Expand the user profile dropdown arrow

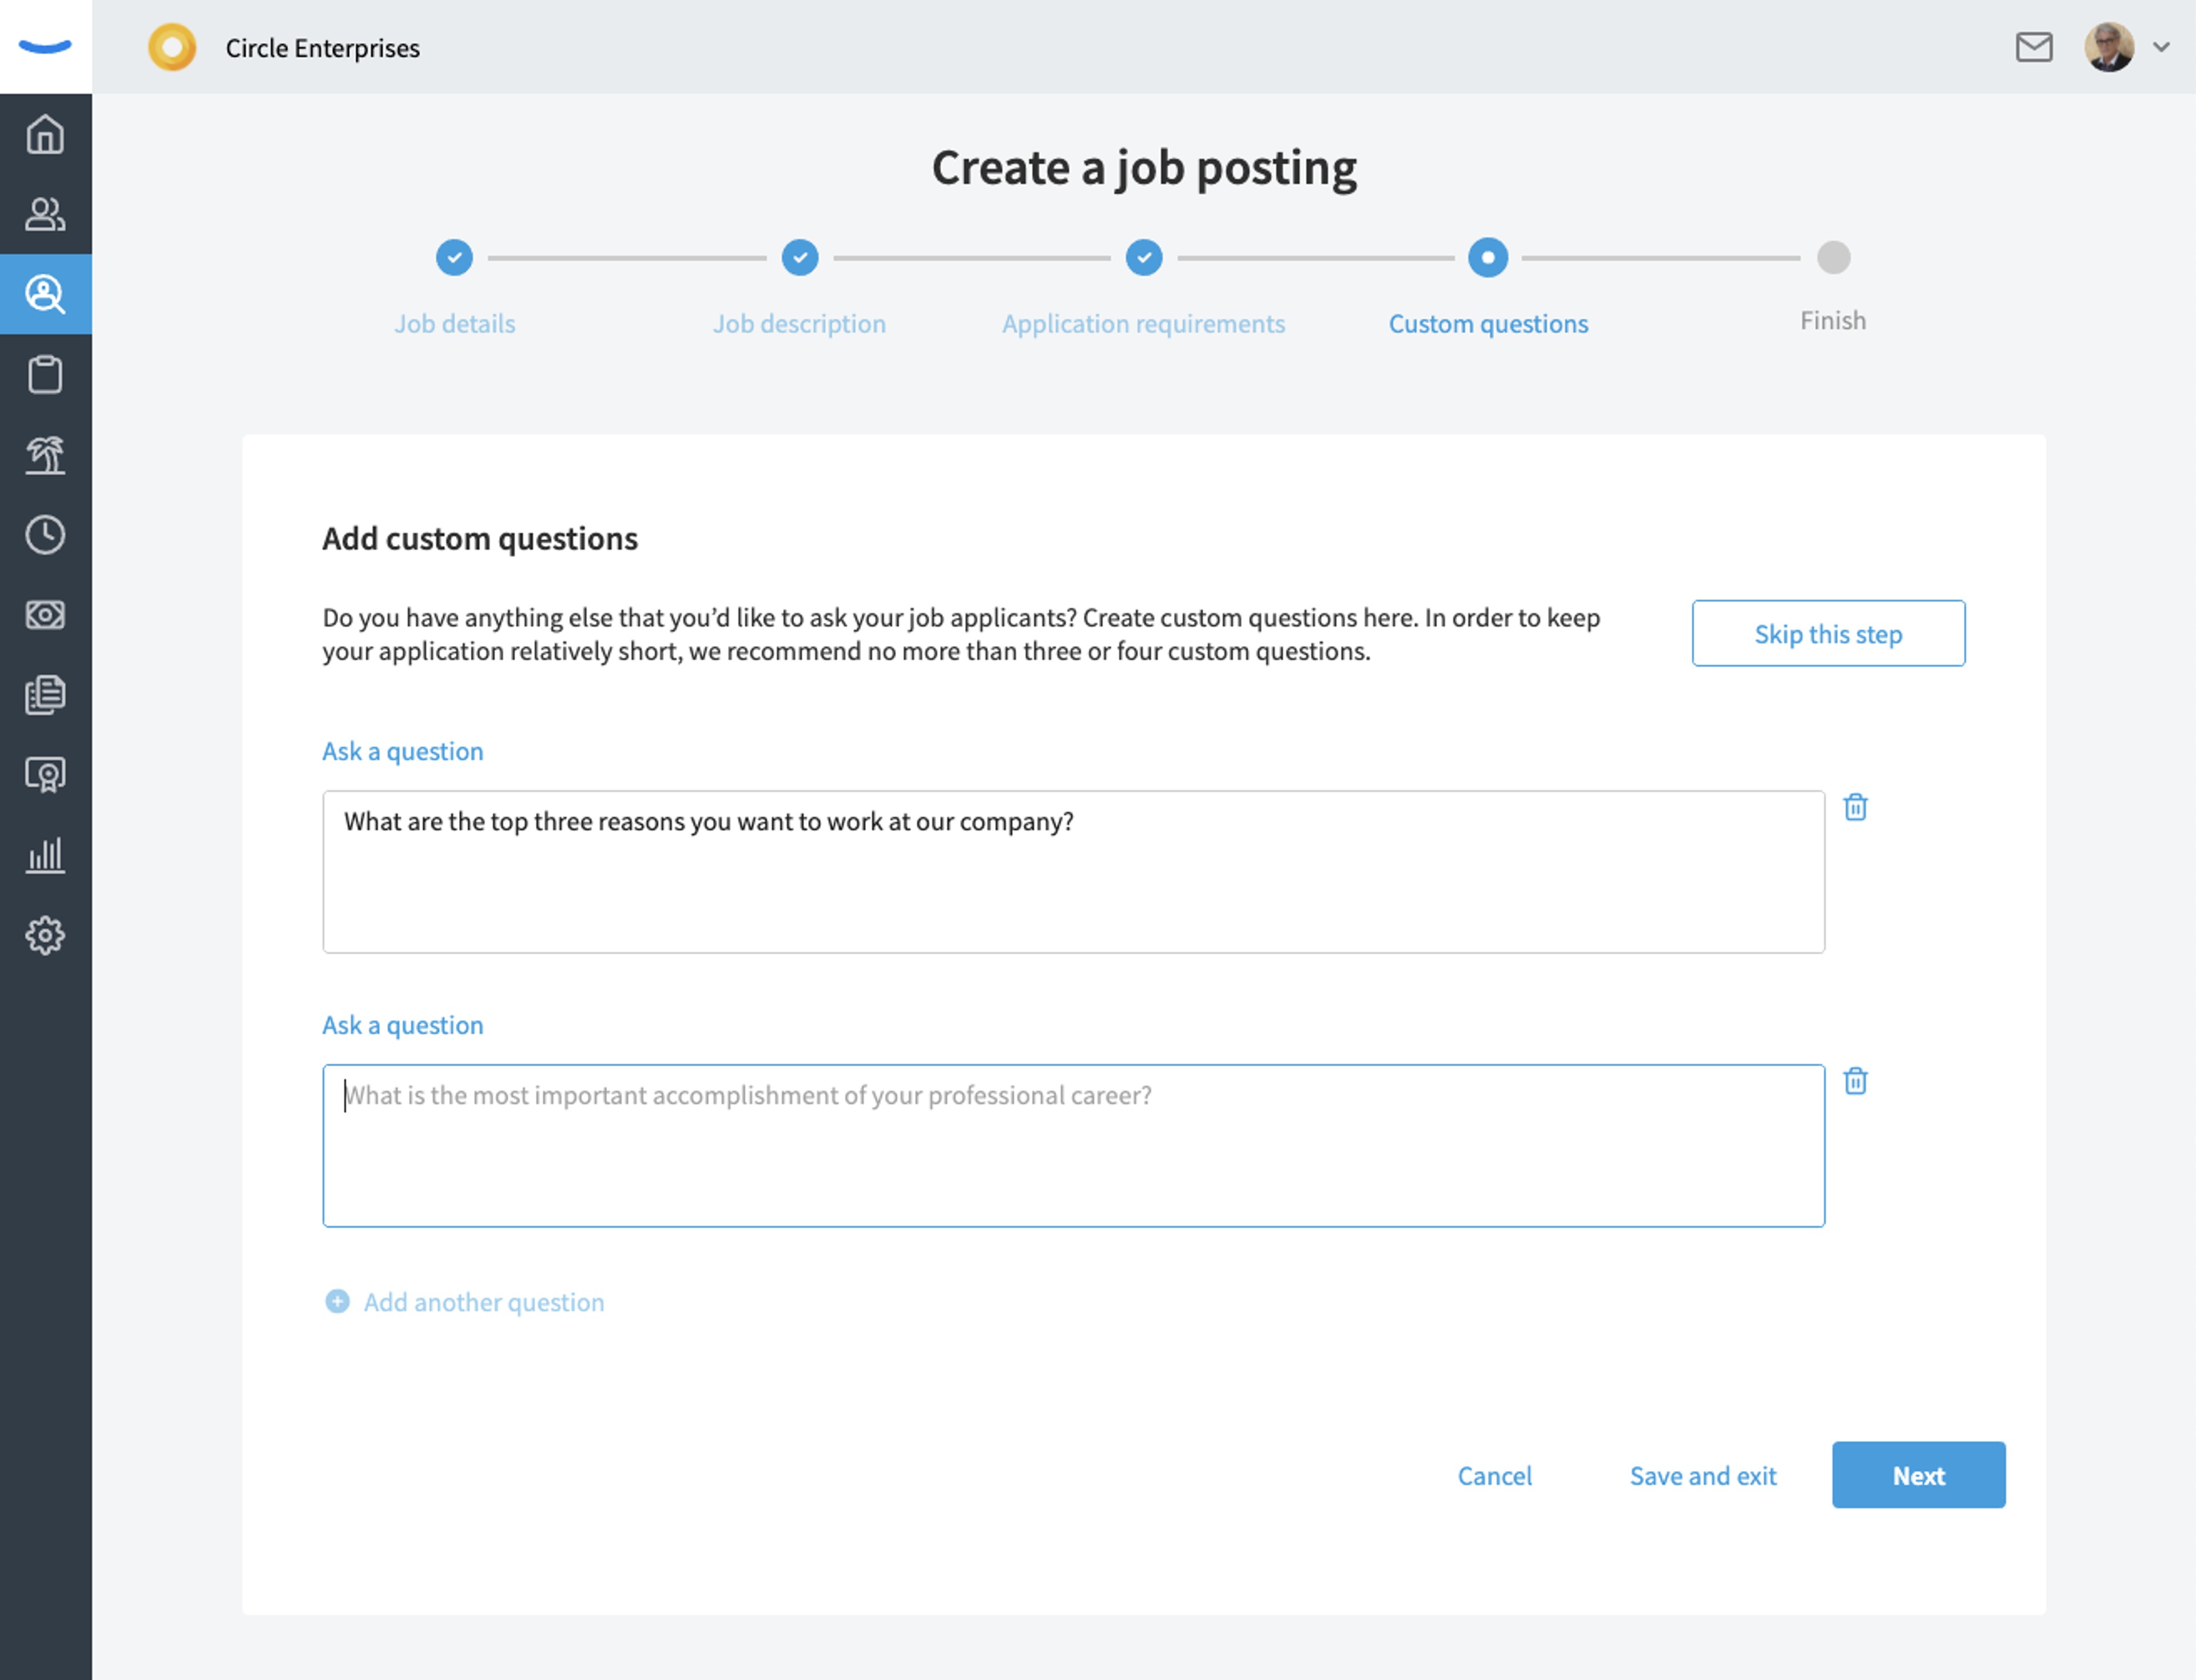click(x=2161, y=47)
